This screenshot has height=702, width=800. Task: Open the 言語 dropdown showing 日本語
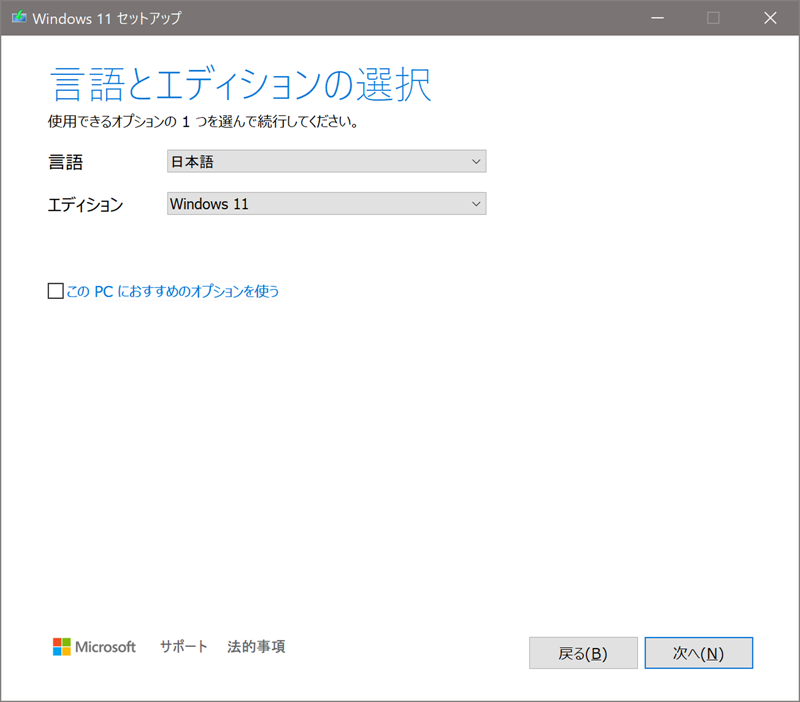(x=327, y=161)
